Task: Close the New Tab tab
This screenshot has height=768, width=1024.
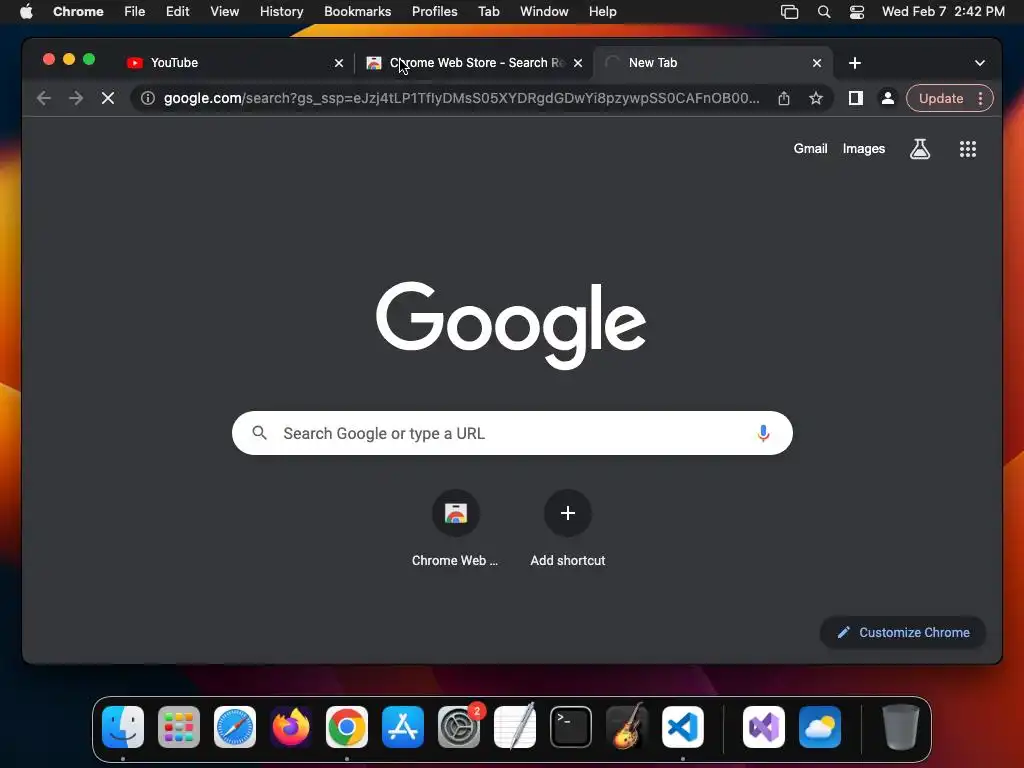Action: click(x=817, y=63)
